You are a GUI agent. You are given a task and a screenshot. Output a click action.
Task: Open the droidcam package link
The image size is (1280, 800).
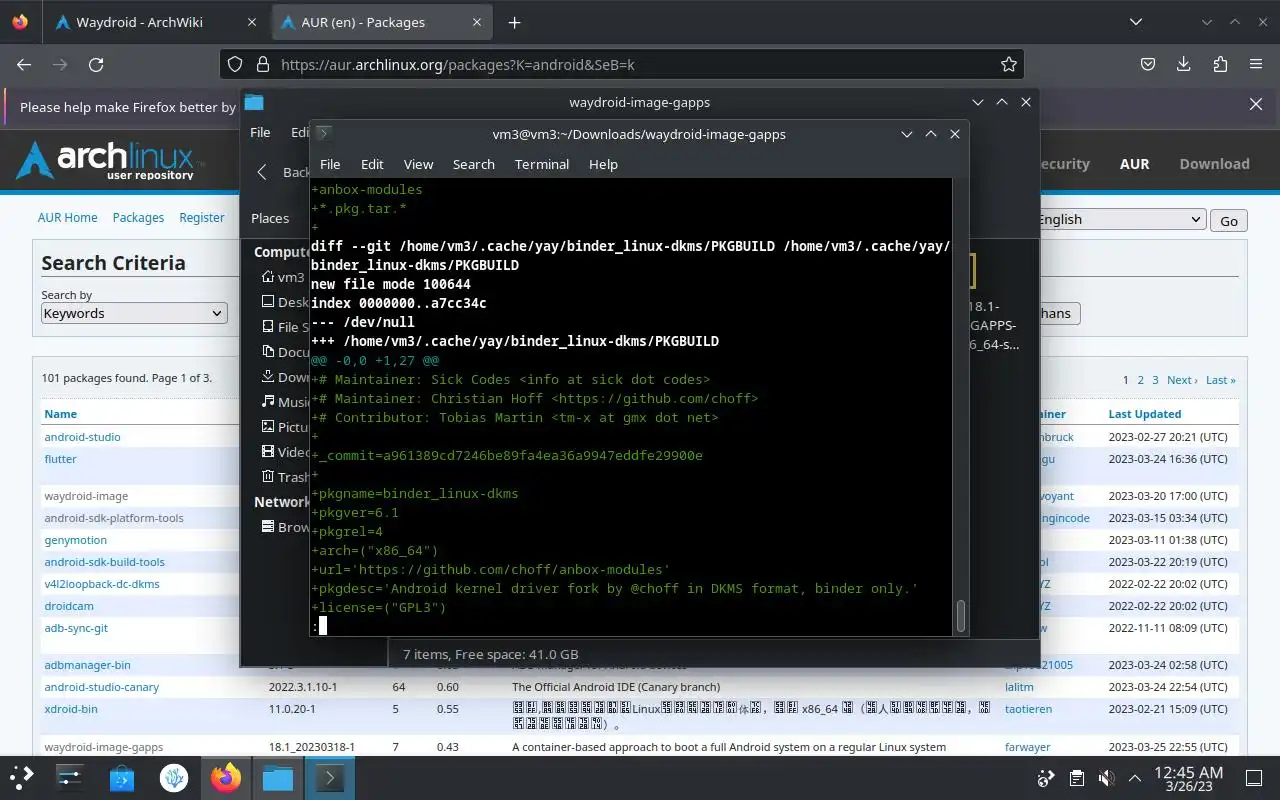coord(69,606)
